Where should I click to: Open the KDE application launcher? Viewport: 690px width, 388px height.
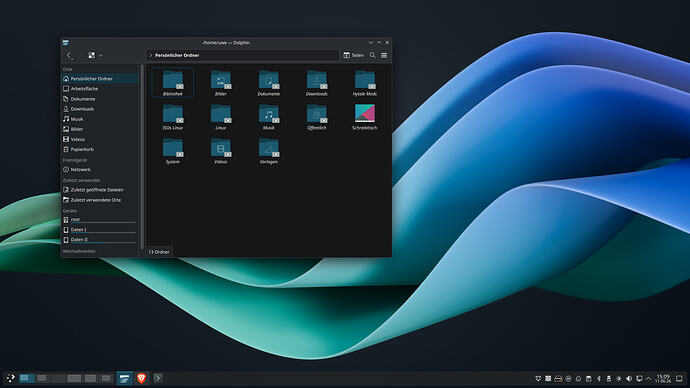[10, 378]
